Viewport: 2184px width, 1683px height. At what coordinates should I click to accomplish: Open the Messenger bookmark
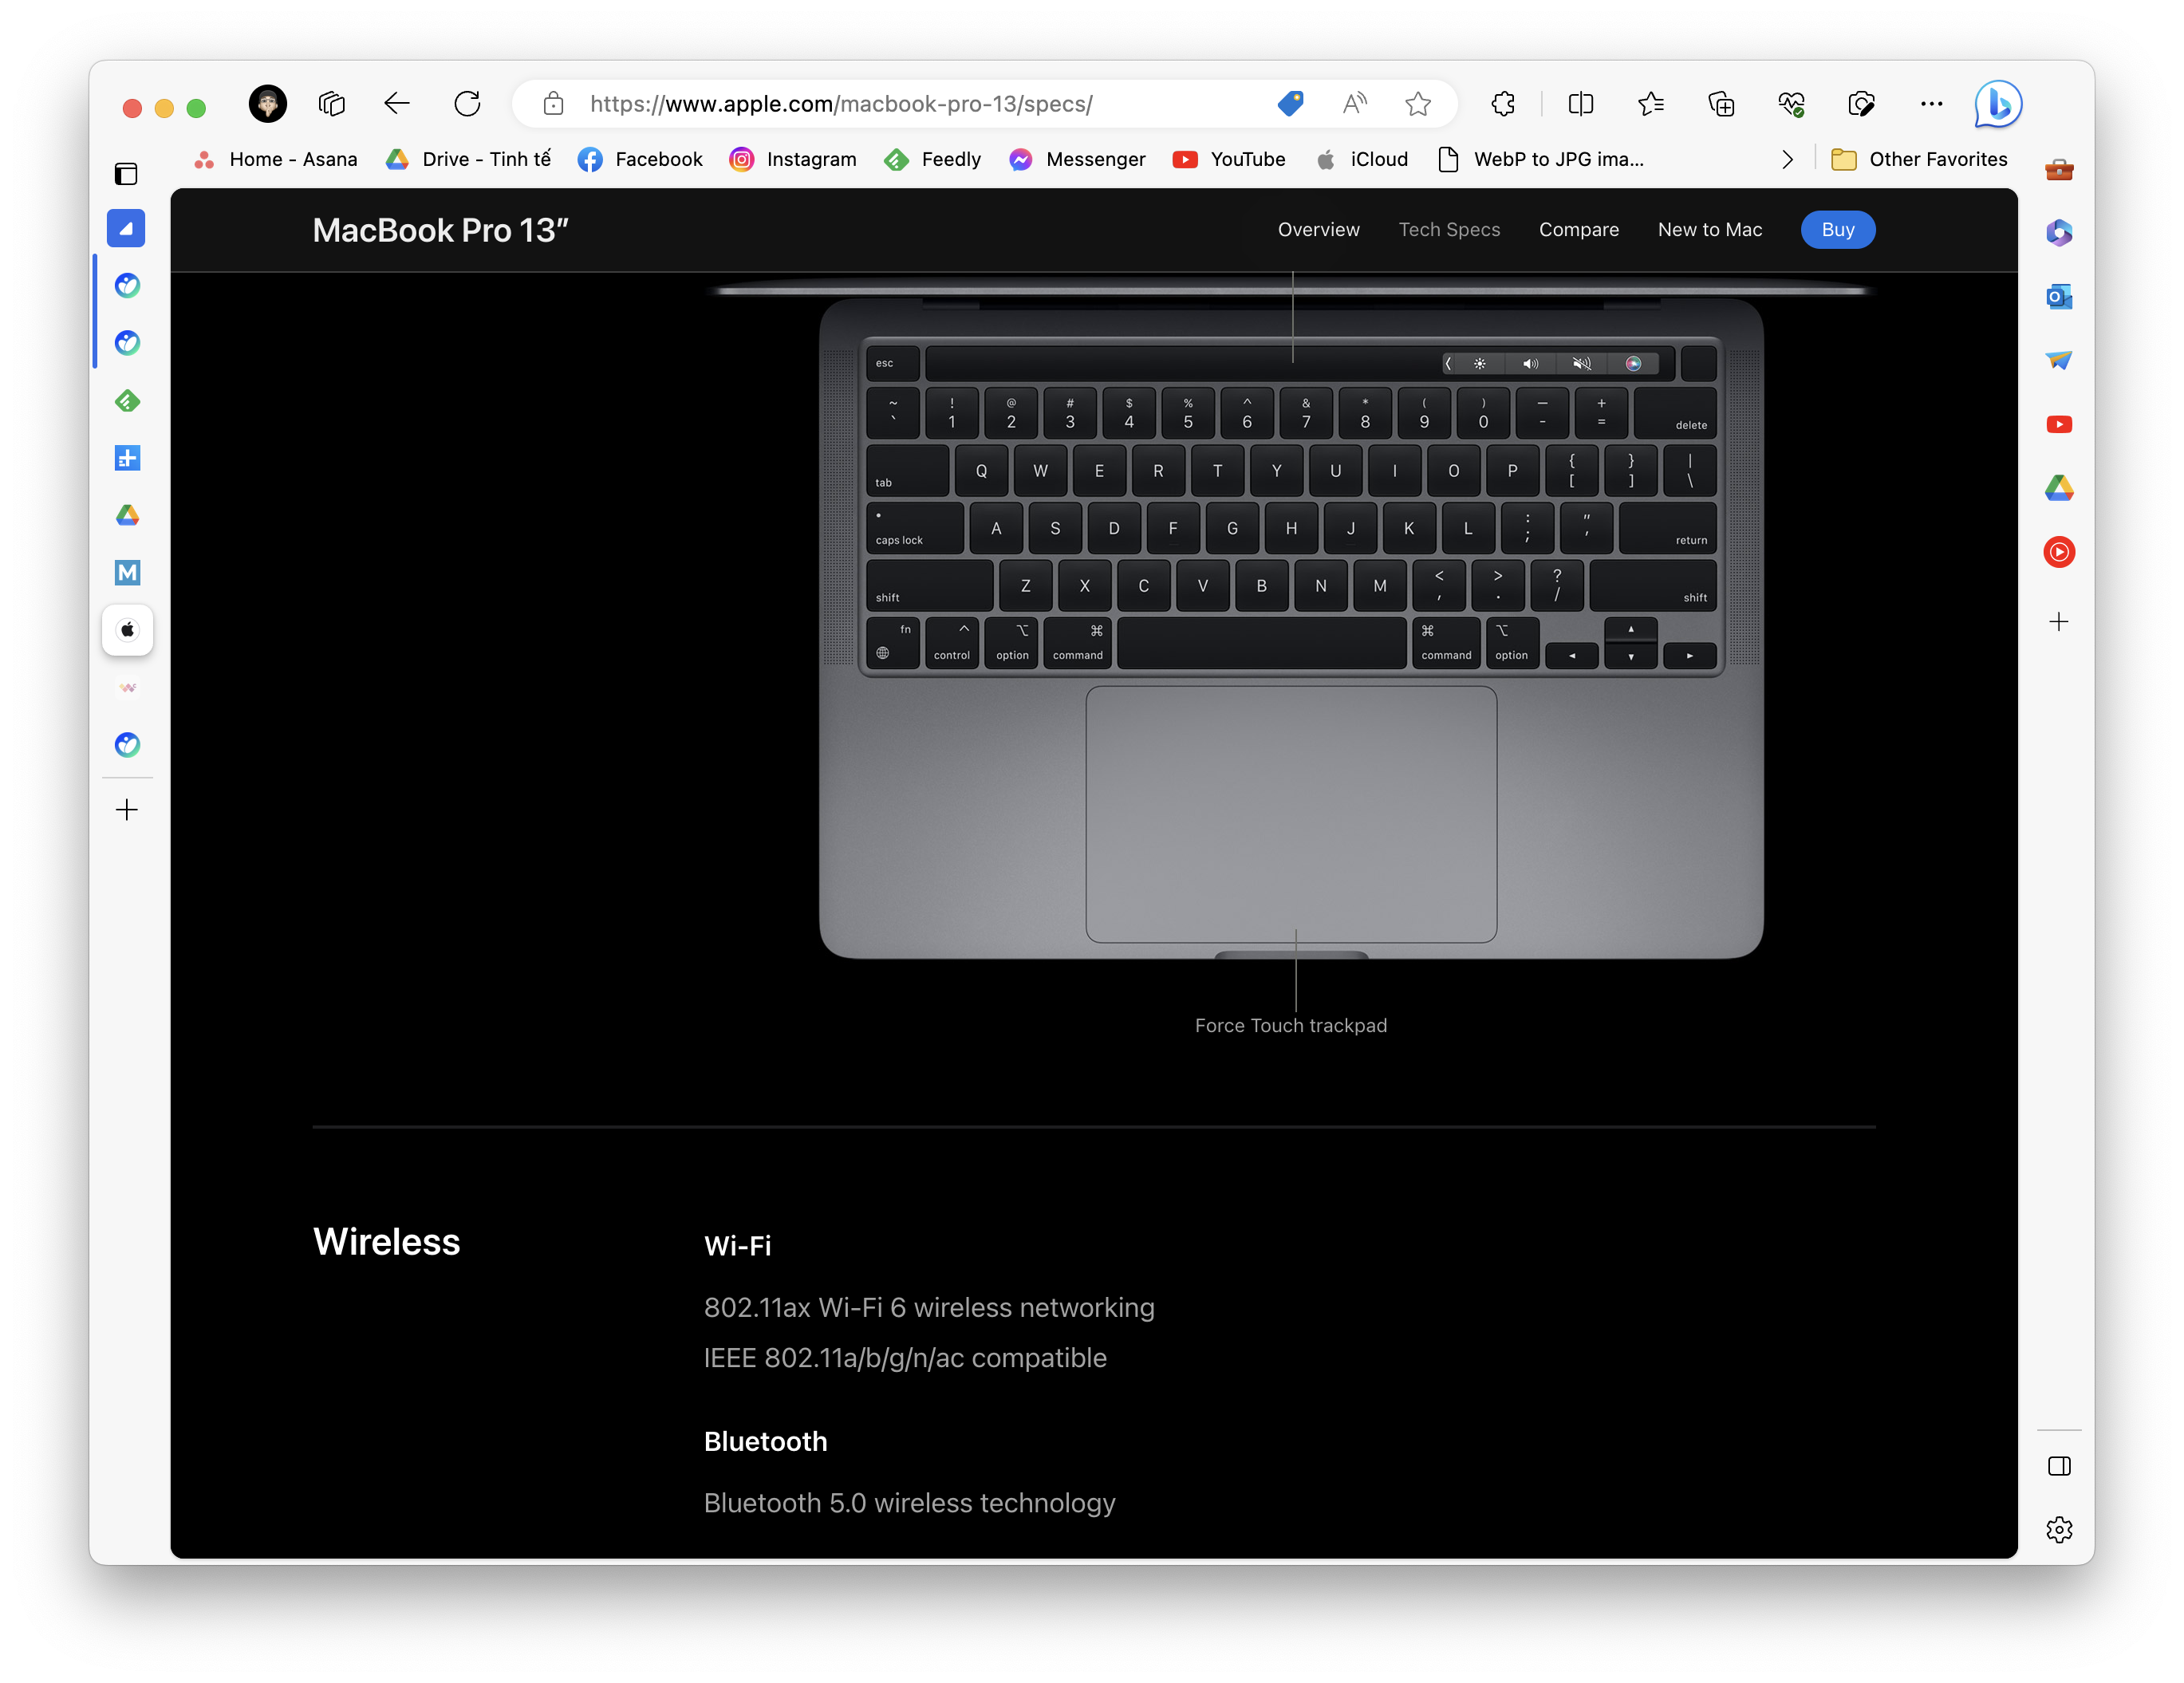pos(1077,159)
